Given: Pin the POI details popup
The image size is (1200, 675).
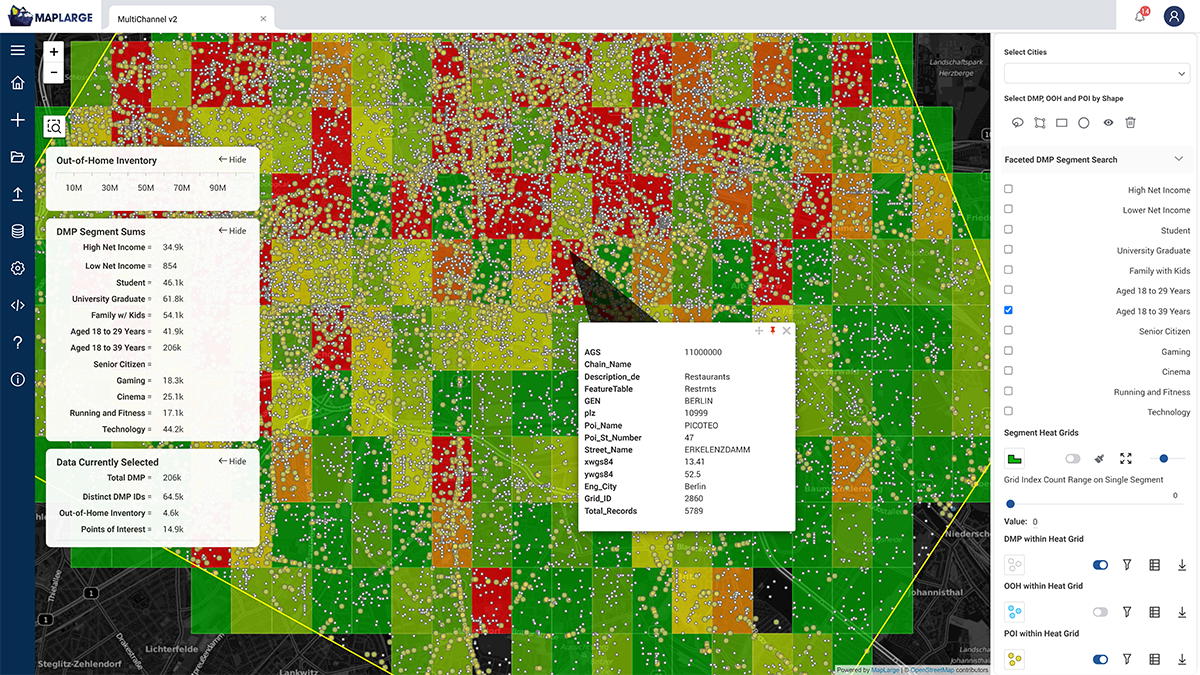Looking at the screenshot, I should click(772, 330).
